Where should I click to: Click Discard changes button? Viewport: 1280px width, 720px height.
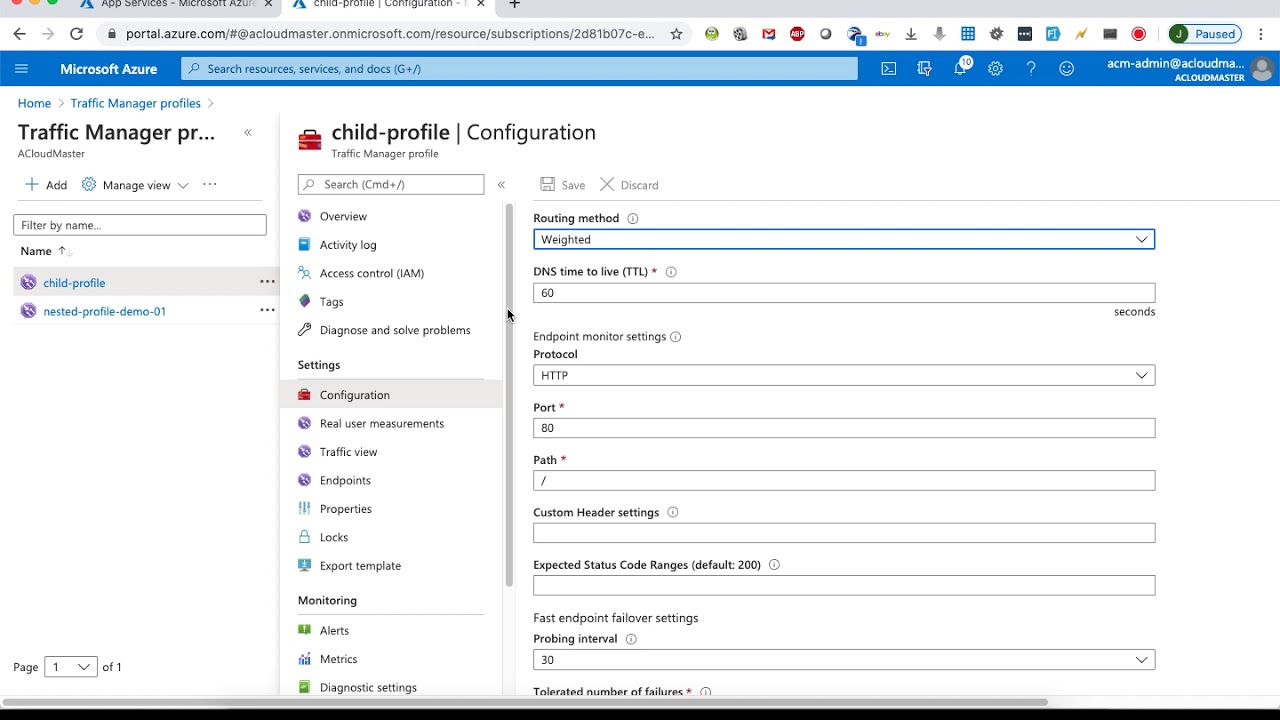(629, 185)
